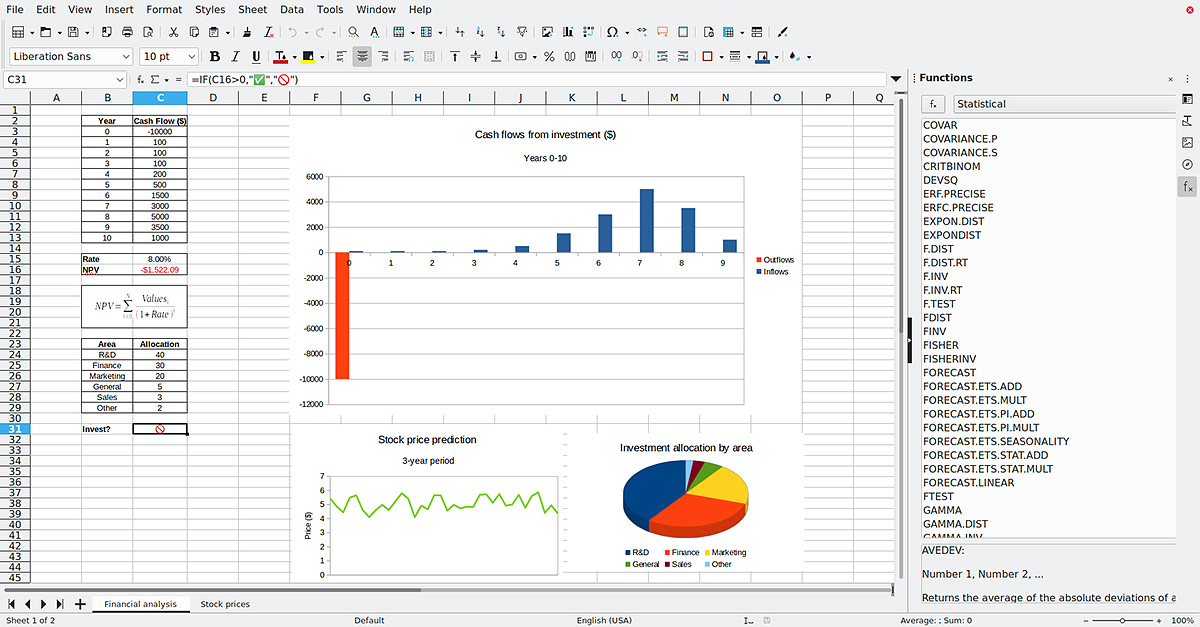Open the Font Name dropdown
Screen dimensions: 1200x627
click(x=125, y=57)
